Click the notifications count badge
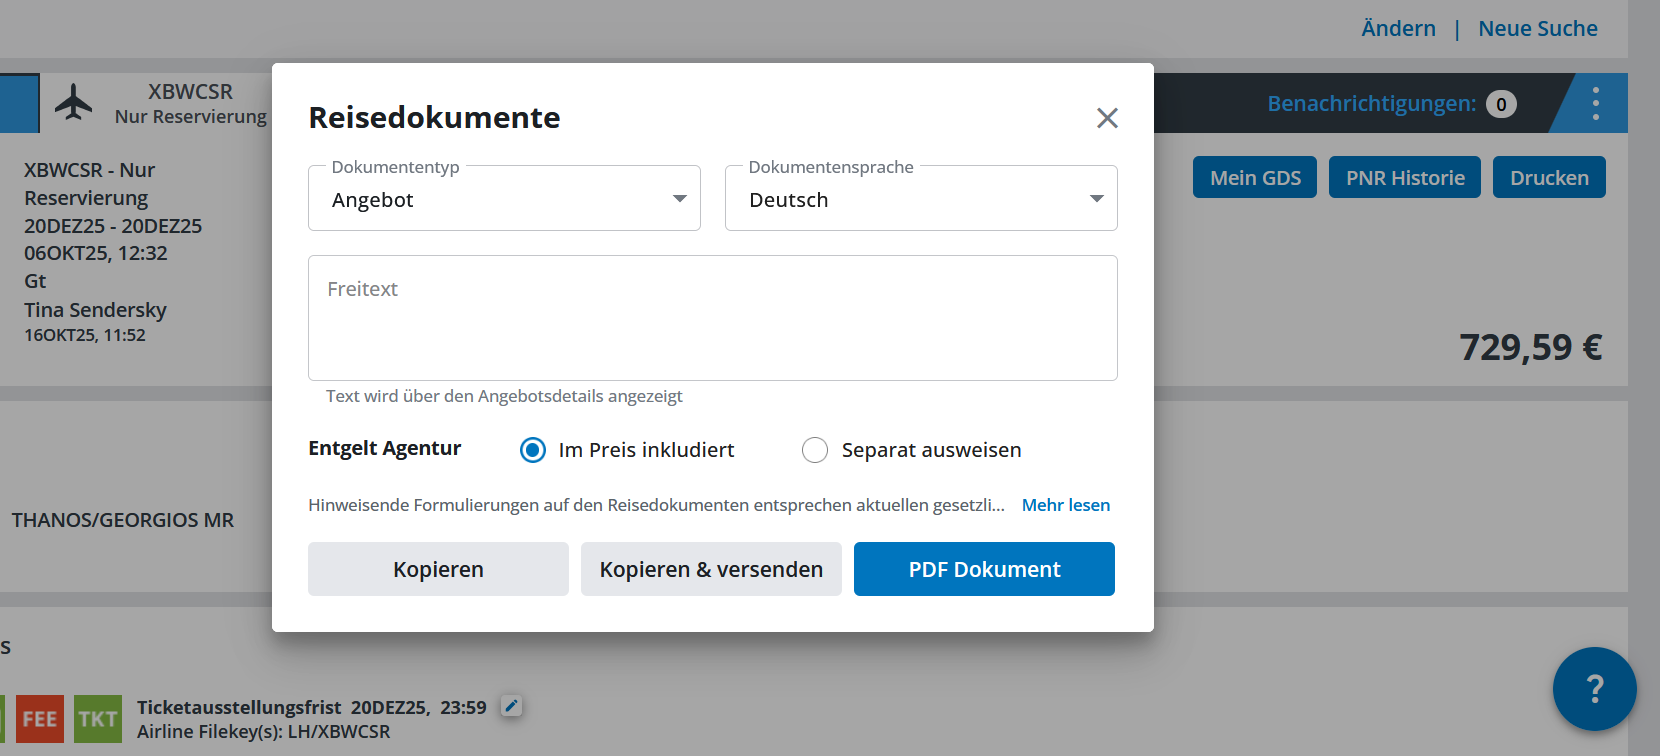This screenshot has height=756, width=1660. point(1500,104)
